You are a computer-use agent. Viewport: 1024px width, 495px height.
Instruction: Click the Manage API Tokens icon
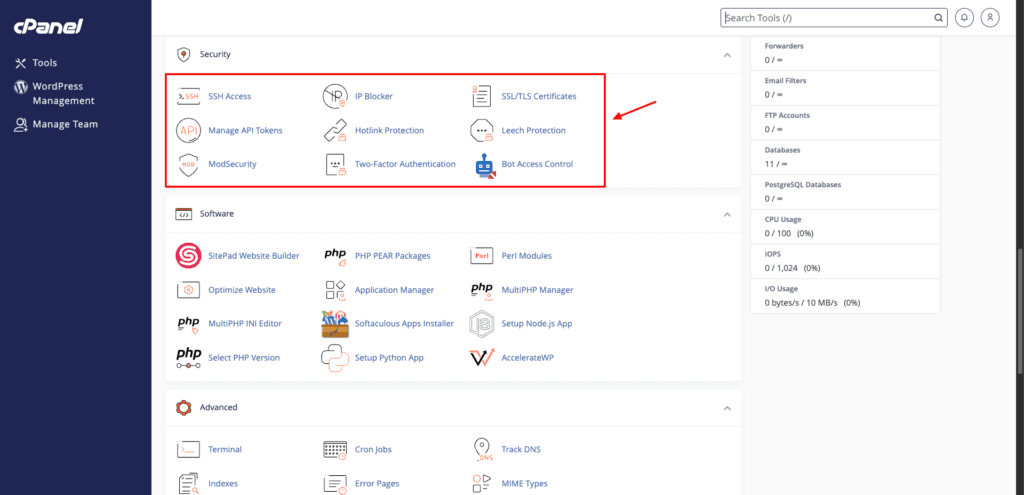(x=188, y=130)
